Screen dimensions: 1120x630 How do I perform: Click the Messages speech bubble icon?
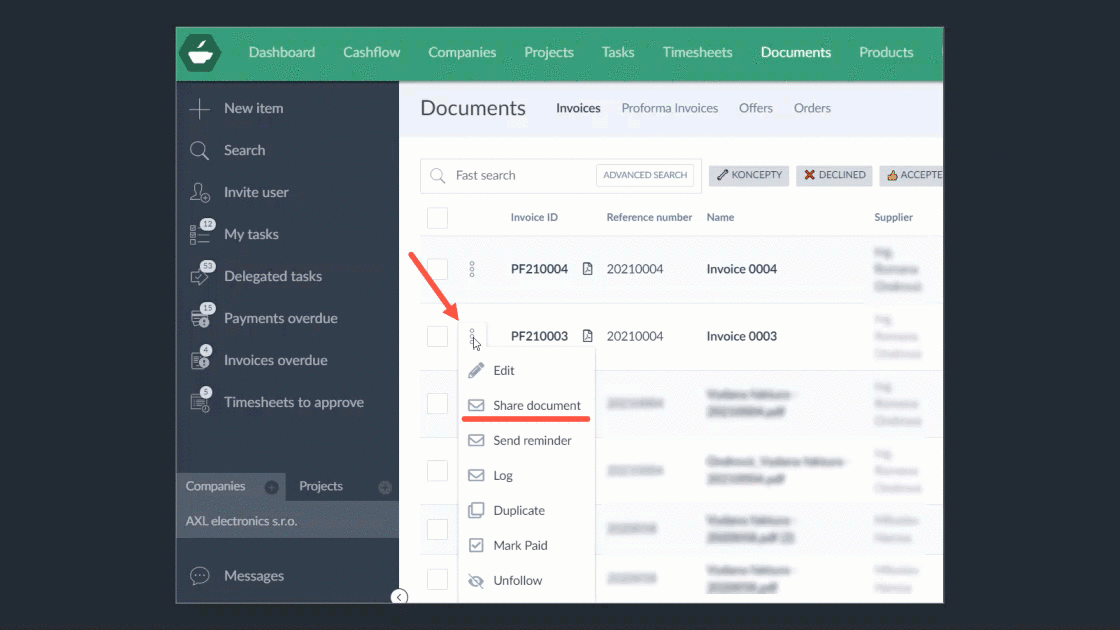click(x=199, y=576)
